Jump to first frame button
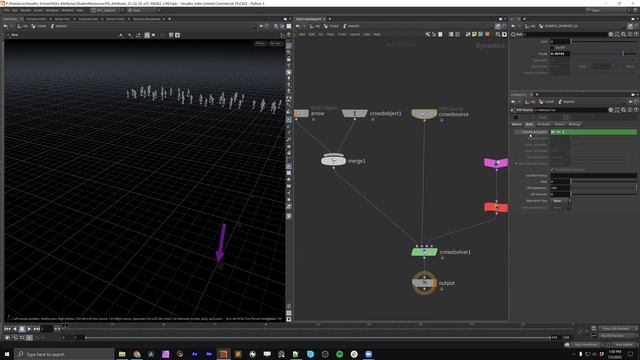Image resolution: width=640 pixels, height=360 pixels. (x=7, y=329)
